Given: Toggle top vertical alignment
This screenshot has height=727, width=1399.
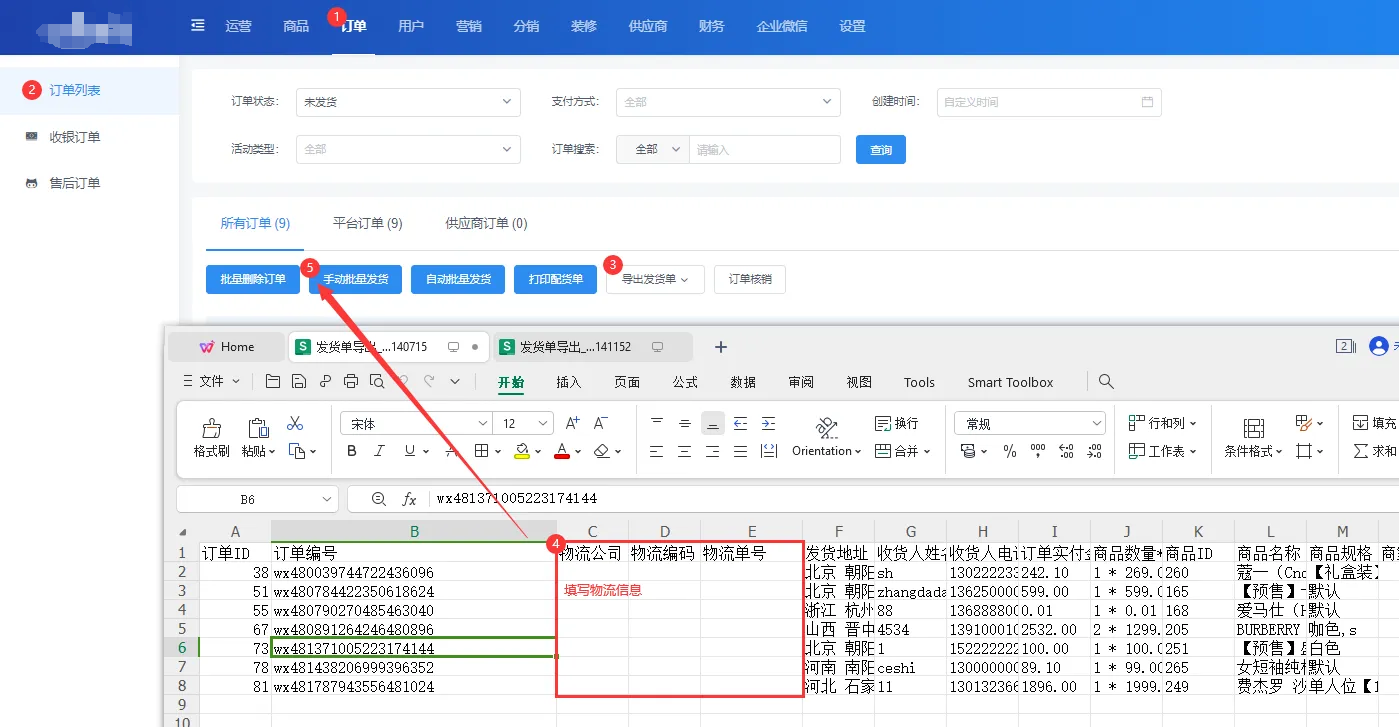Looking at the screenshot, I should (656, 423).
